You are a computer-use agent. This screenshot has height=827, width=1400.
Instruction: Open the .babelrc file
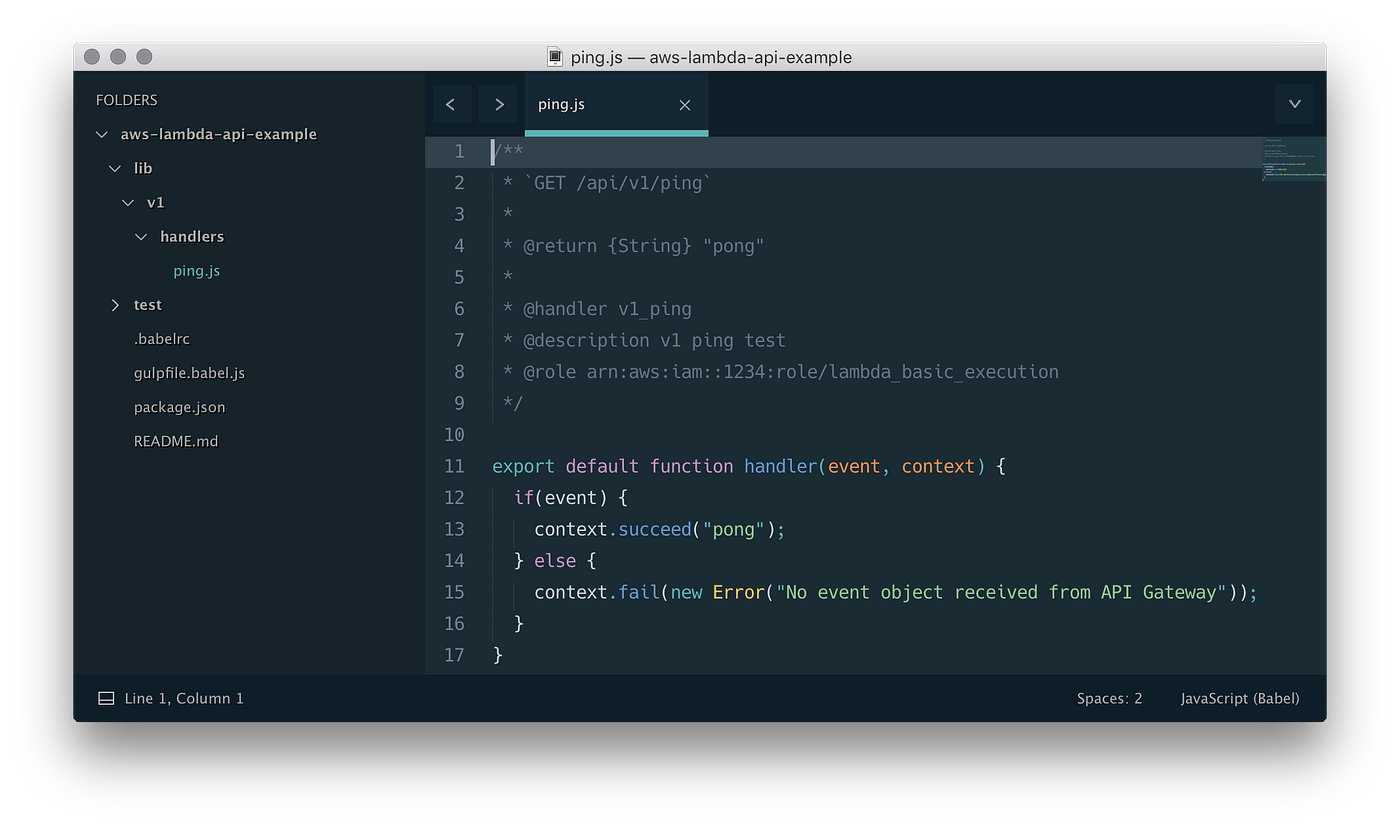pos(162,338)
